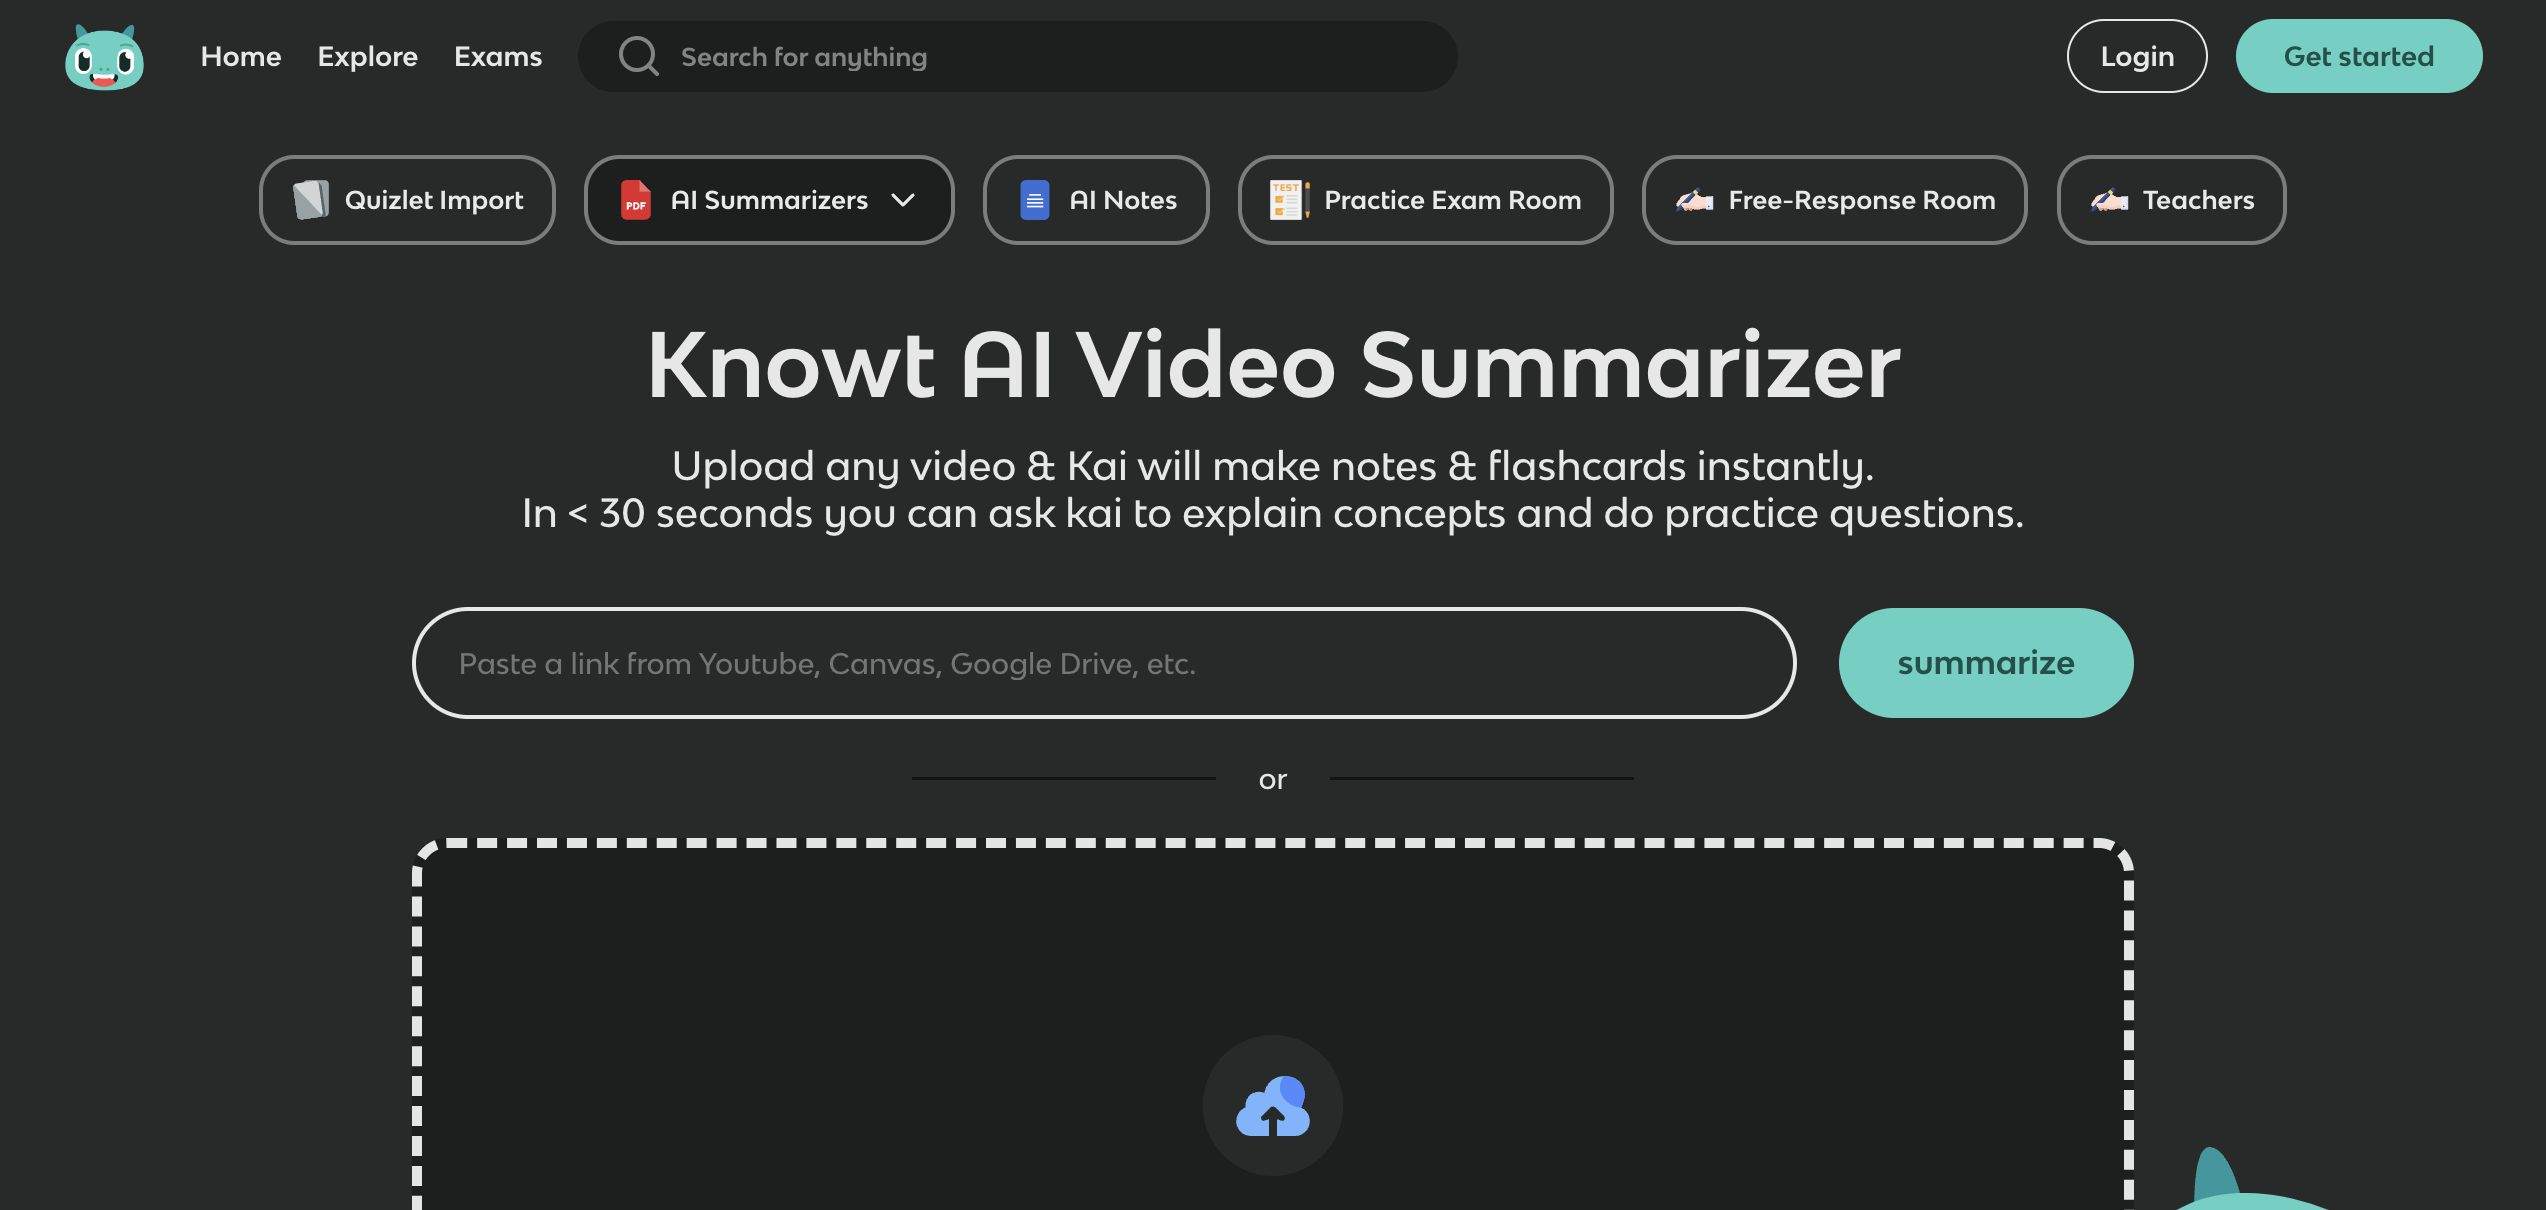Click the Login button
Screen dimensions: 2546x1210
pyautogui.click(x=2137, y=56)
